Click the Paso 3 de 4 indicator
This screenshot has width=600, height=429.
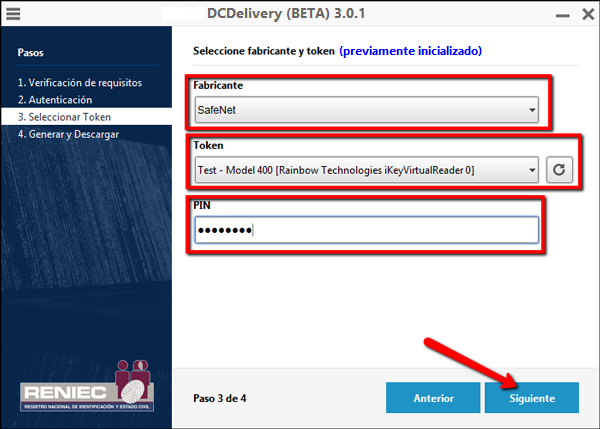tap(221, 397)
